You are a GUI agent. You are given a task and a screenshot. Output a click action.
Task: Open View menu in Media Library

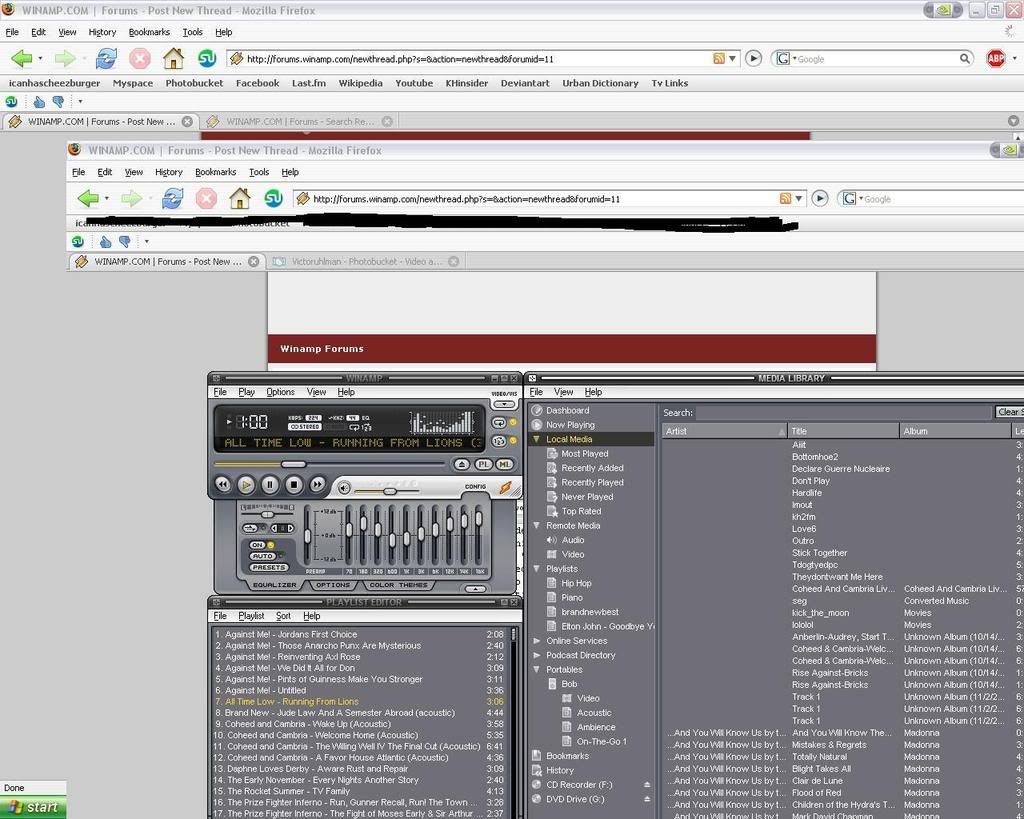(563, 392)
